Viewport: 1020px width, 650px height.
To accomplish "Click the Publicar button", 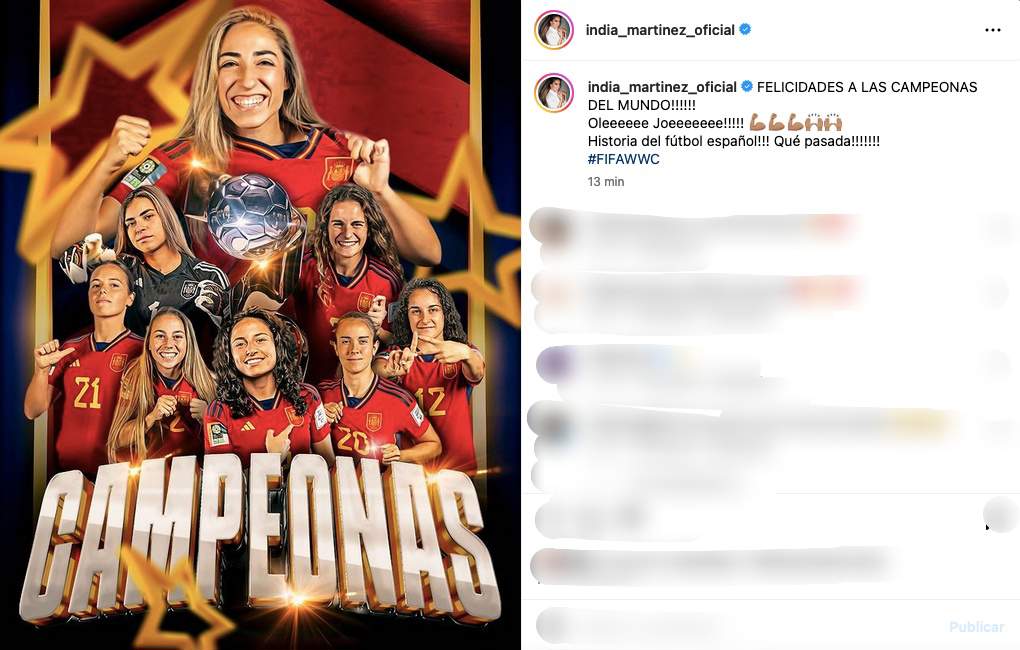I will [976, 627].
